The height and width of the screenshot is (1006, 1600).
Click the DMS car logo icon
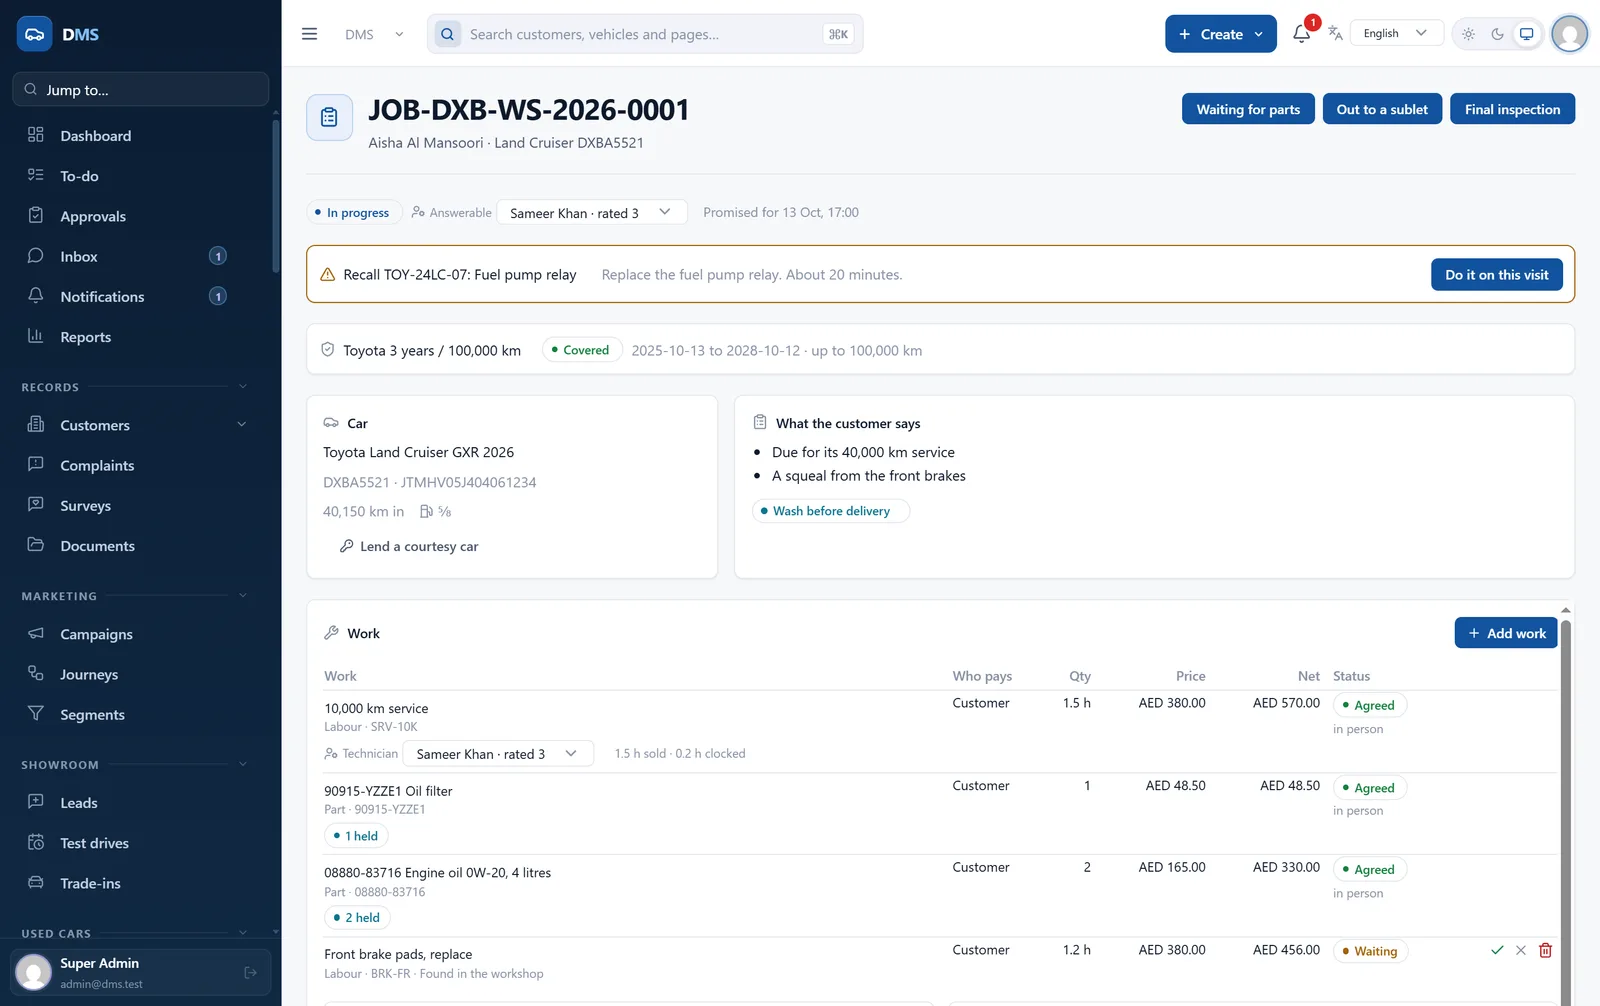(x=35, y=34)
